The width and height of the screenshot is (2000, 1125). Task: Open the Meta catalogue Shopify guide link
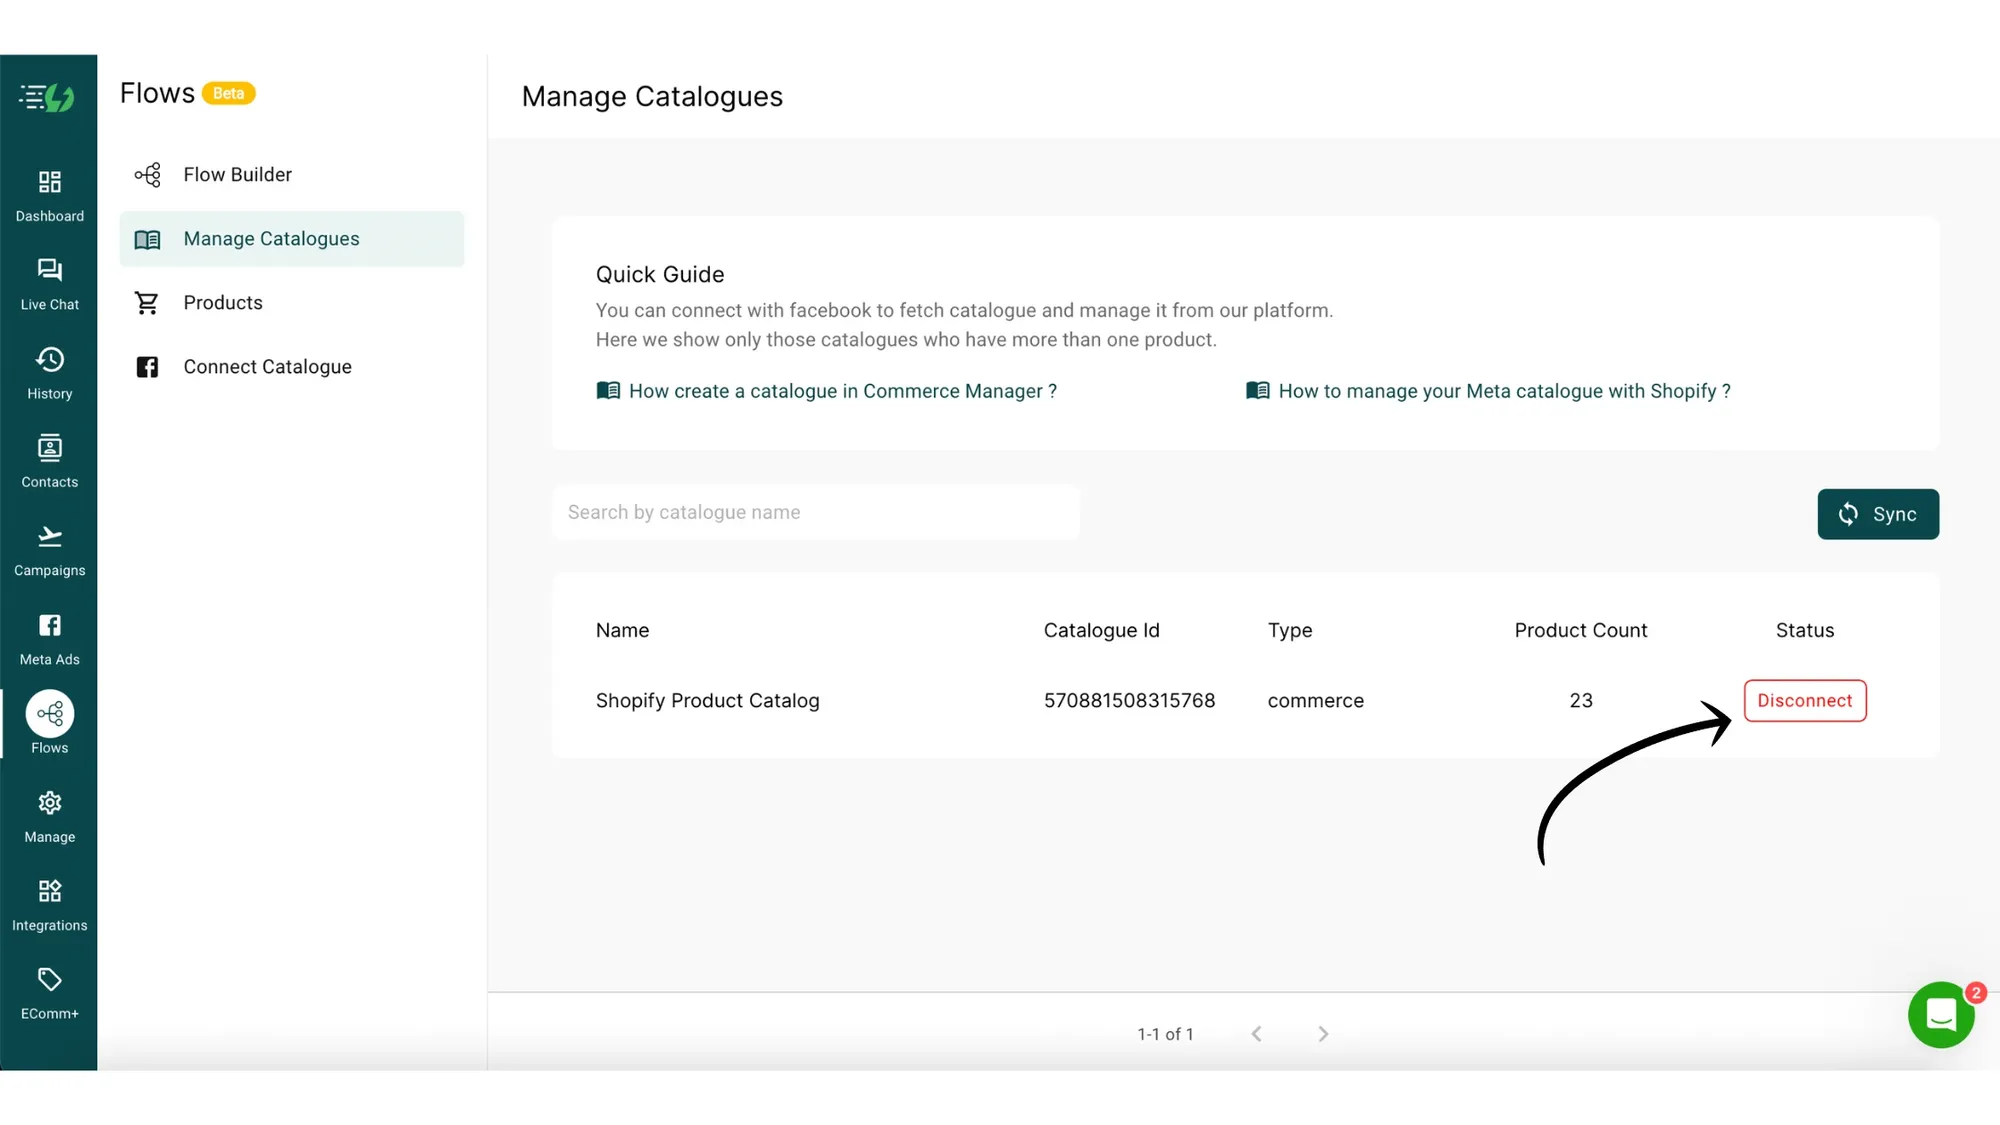coord(1505,391)
